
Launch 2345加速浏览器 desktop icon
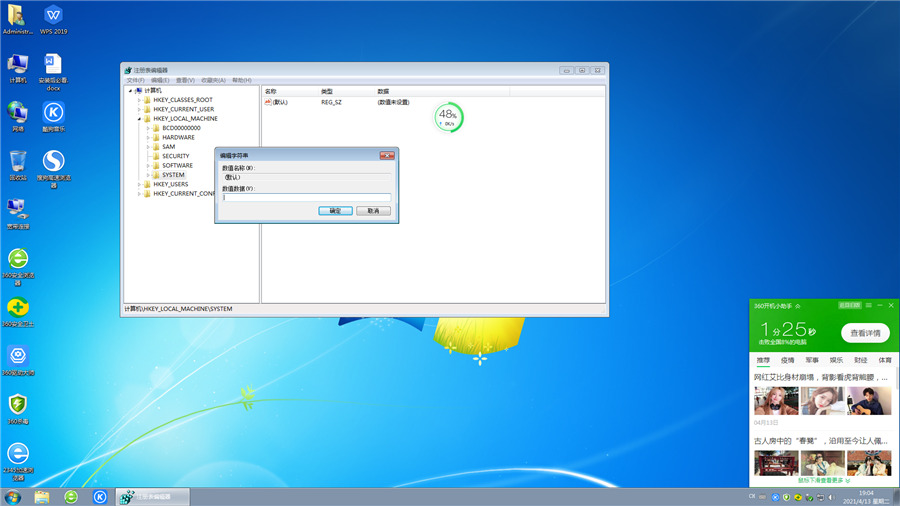tap(18, 461)
